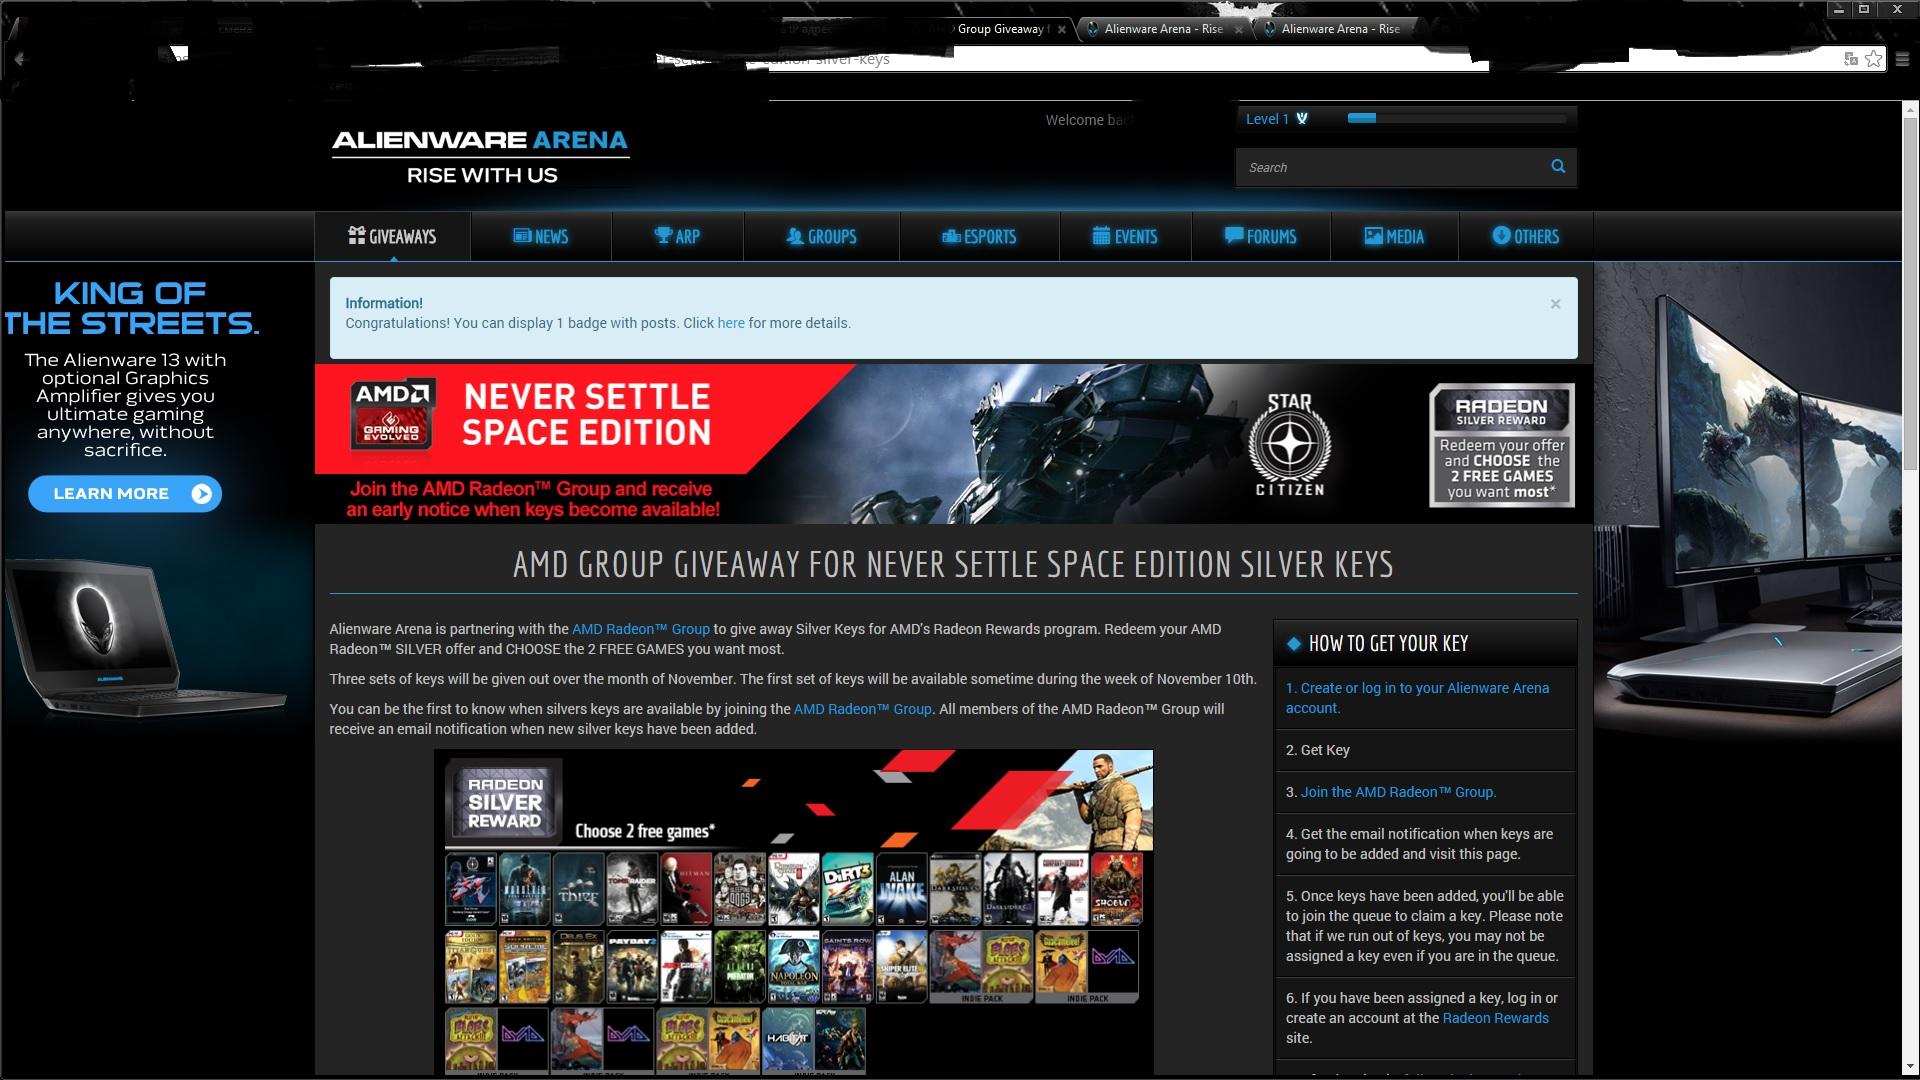
Task: Click the Shogun 2 game cover
Action: click(1117, 889)
